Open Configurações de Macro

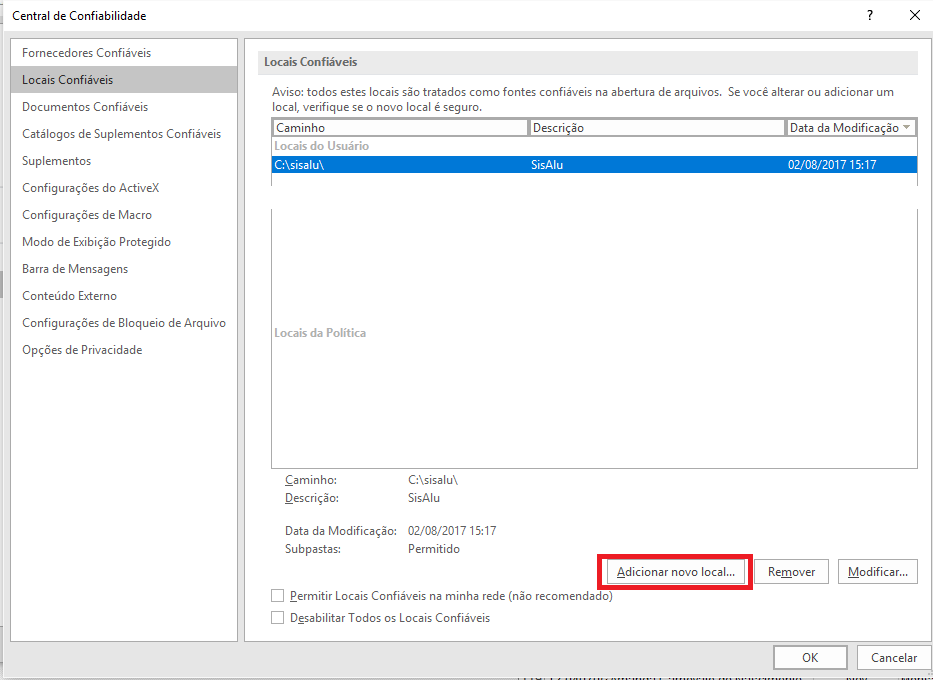coord(124,215)
